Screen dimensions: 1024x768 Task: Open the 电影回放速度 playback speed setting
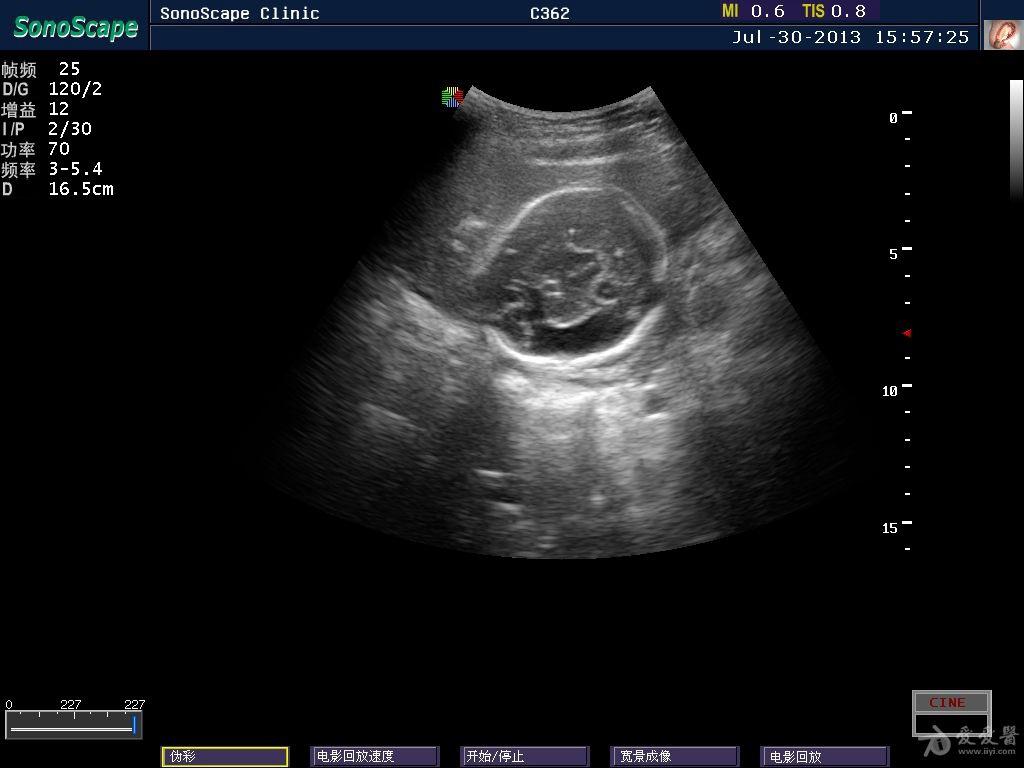tap(374, 757)
